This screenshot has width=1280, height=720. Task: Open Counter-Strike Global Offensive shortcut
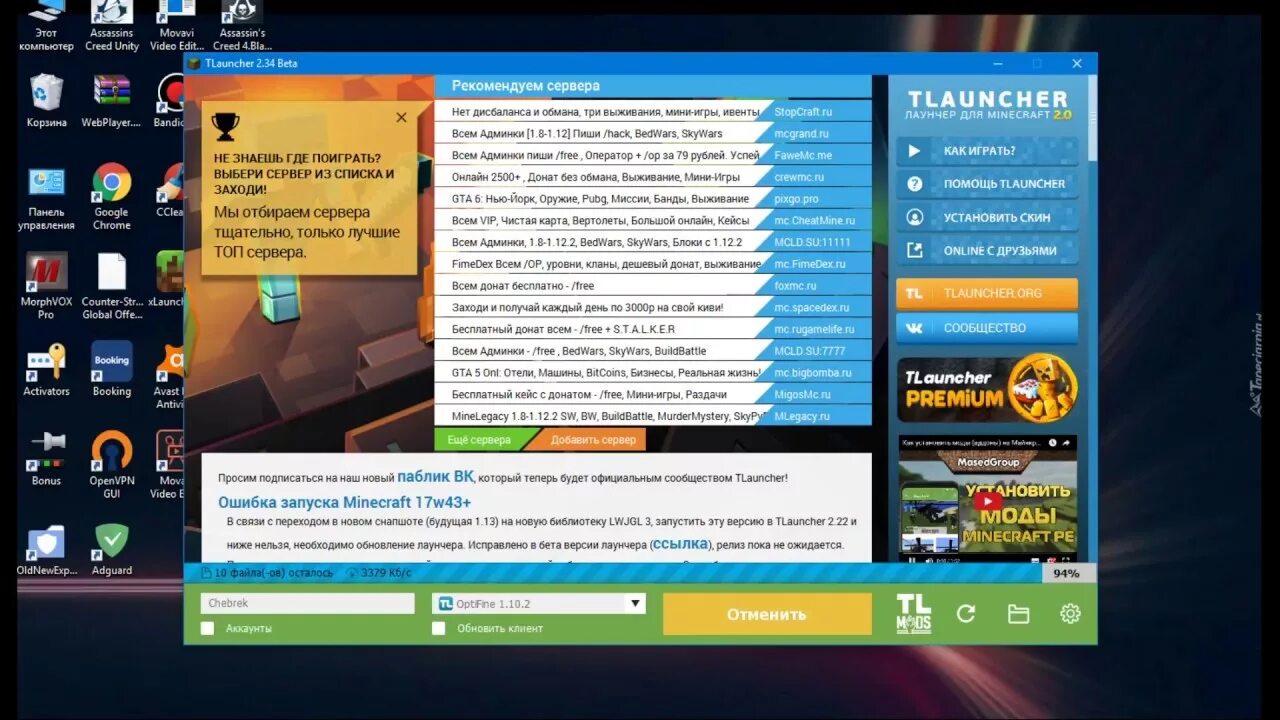coord(112,286)
